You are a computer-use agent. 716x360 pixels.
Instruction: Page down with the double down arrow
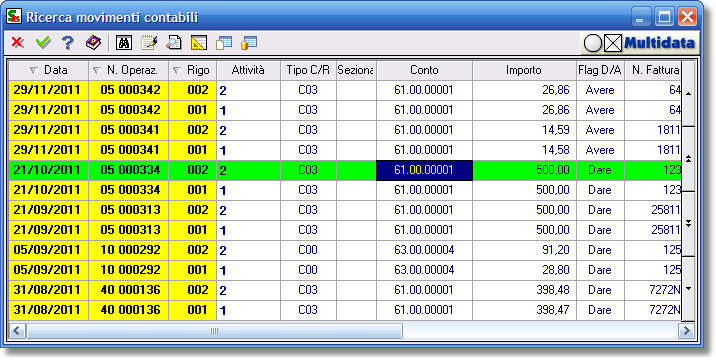click(688, 223)
